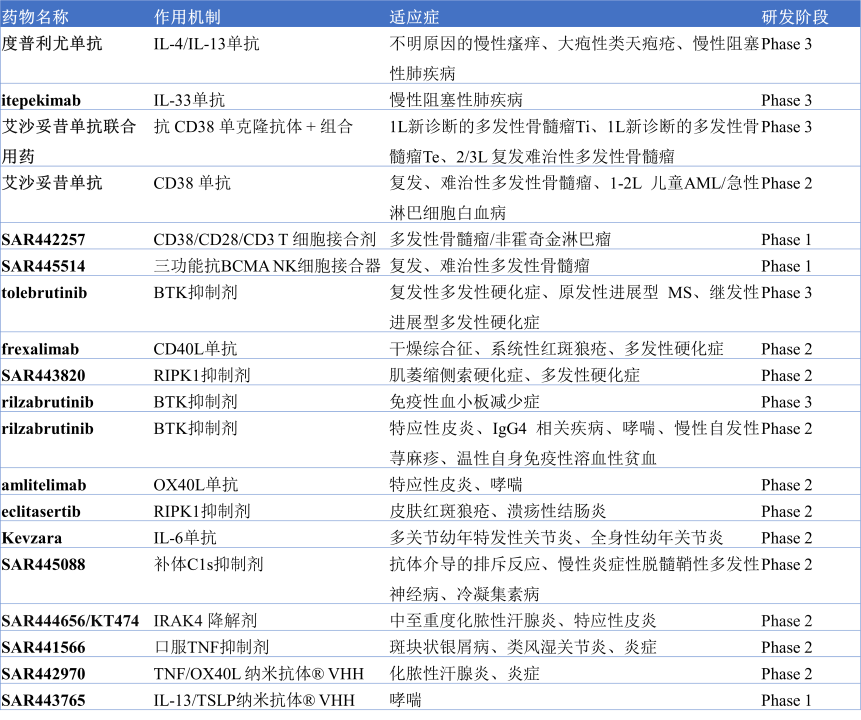The width and height of the screenshot is (861, 720).
Task: Click the 度普利尤单抗 drug name cell
Action: pyautogui.click(x=52, y=44)
